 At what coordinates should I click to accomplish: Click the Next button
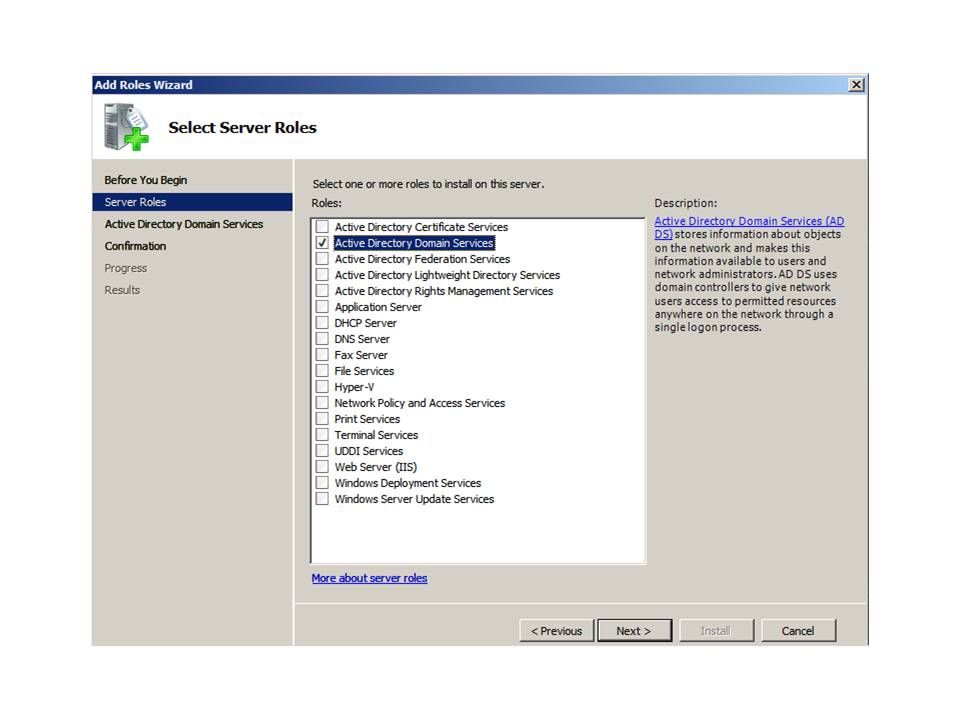633,631
